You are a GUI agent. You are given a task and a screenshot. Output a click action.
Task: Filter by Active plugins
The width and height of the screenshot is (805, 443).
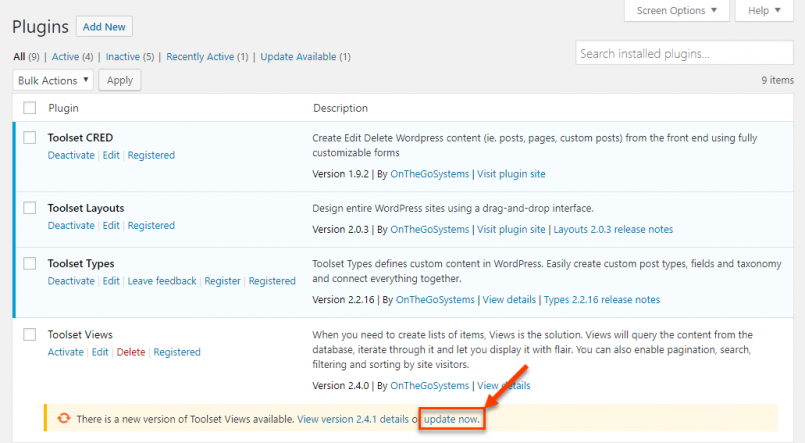65,56
